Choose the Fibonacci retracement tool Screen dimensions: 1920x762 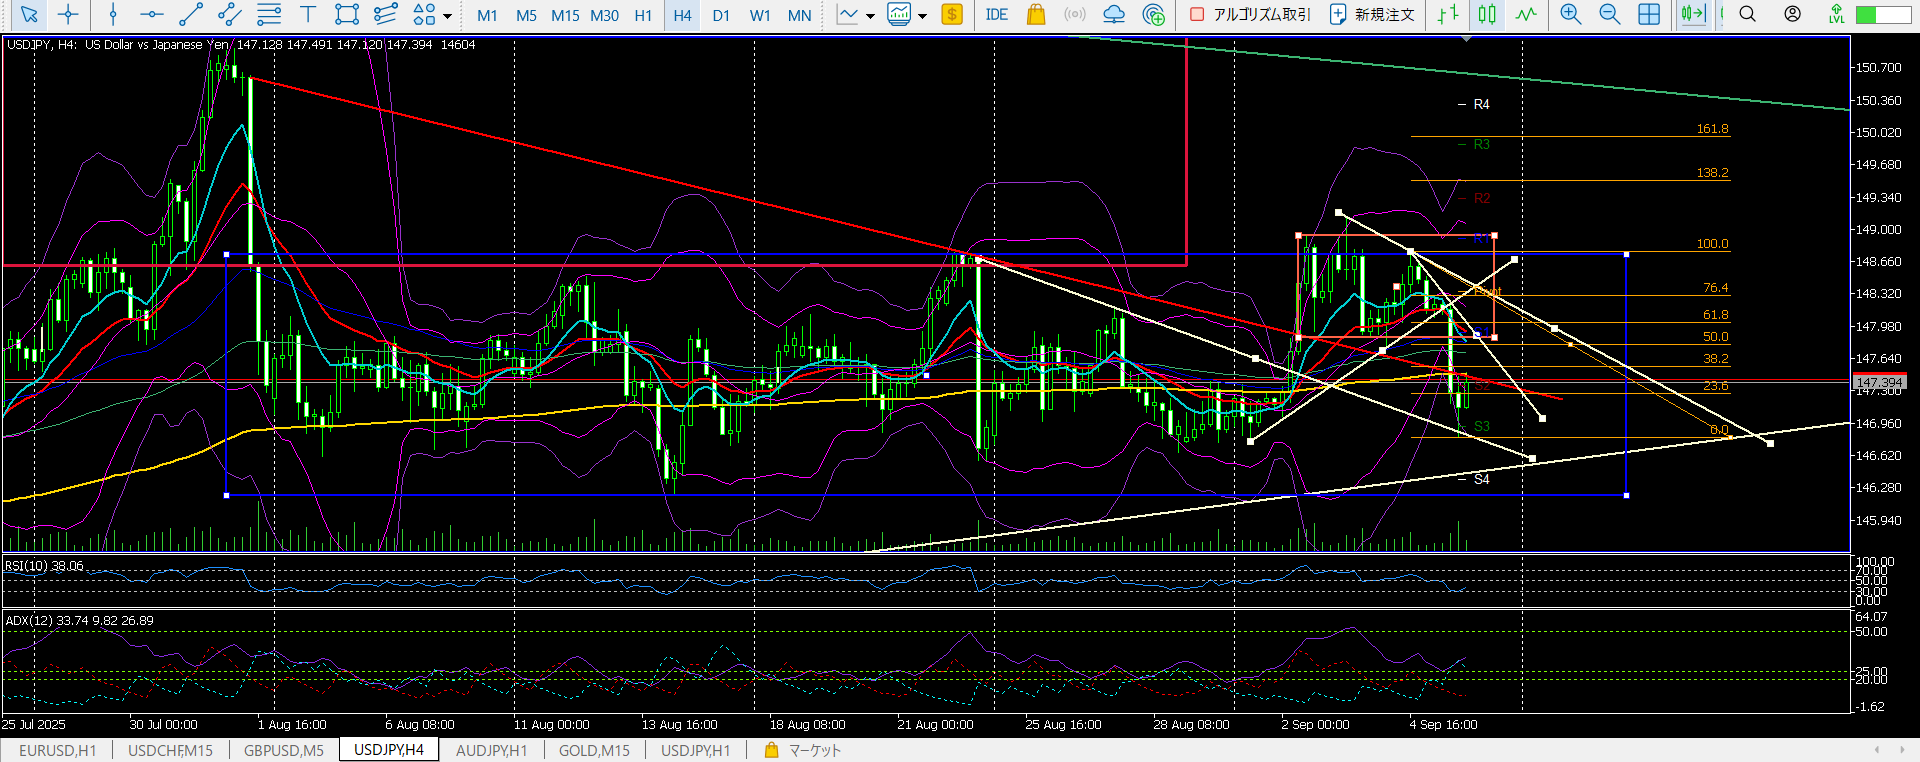269,15
